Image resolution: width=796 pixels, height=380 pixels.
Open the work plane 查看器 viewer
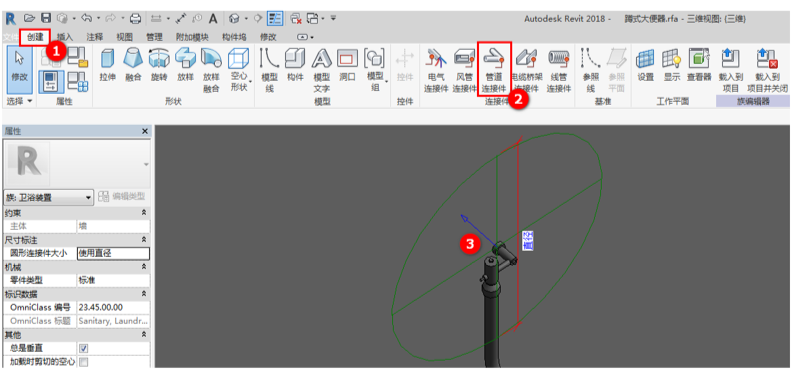point(699,66)
